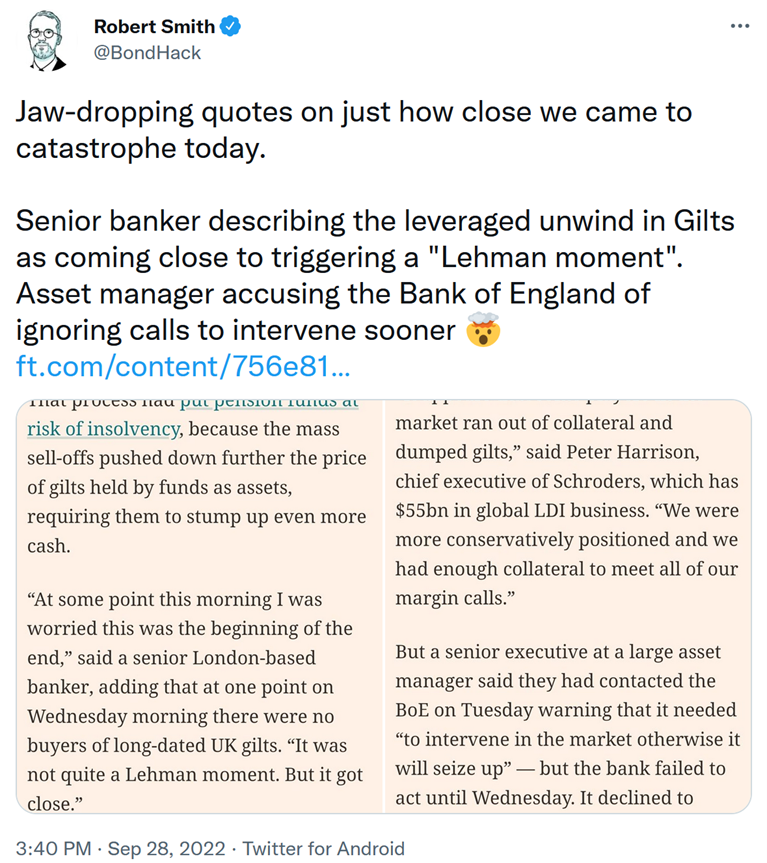
Task: Click the "requiring them to stump up" text
Action: pos(196,516)
